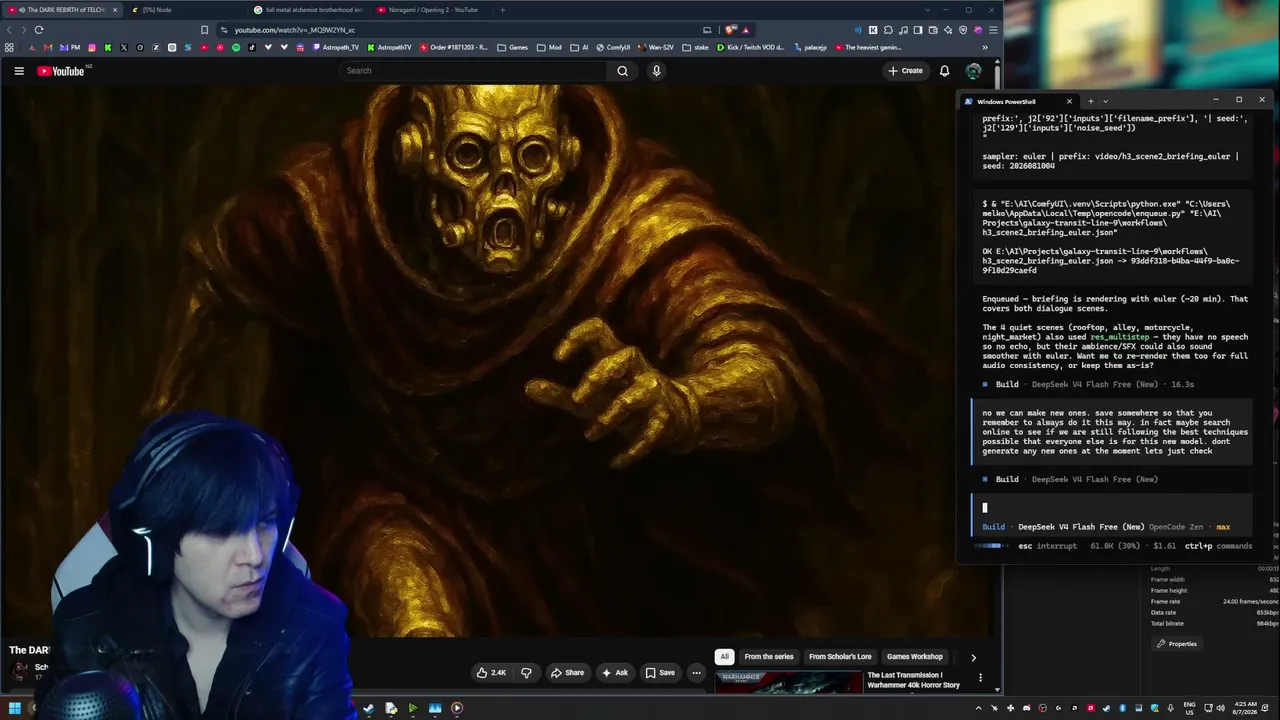
Task: Open the stake bookmark folder
Action: coord(695,47)
